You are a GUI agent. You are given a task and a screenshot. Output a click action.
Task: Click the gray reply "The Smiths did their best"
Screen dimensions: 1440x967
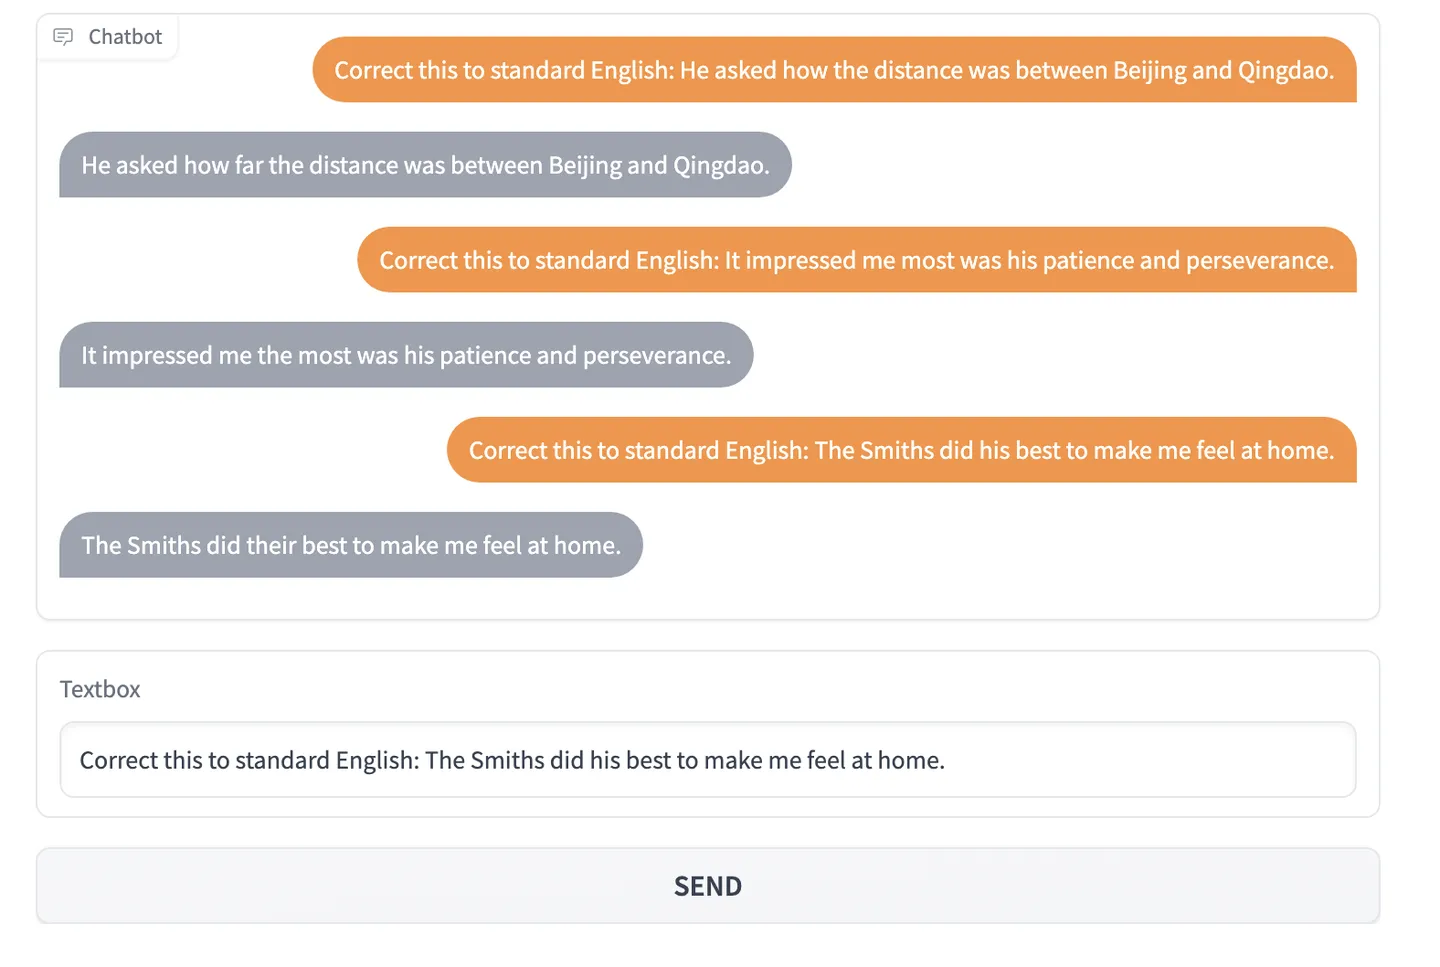(350, 545)
